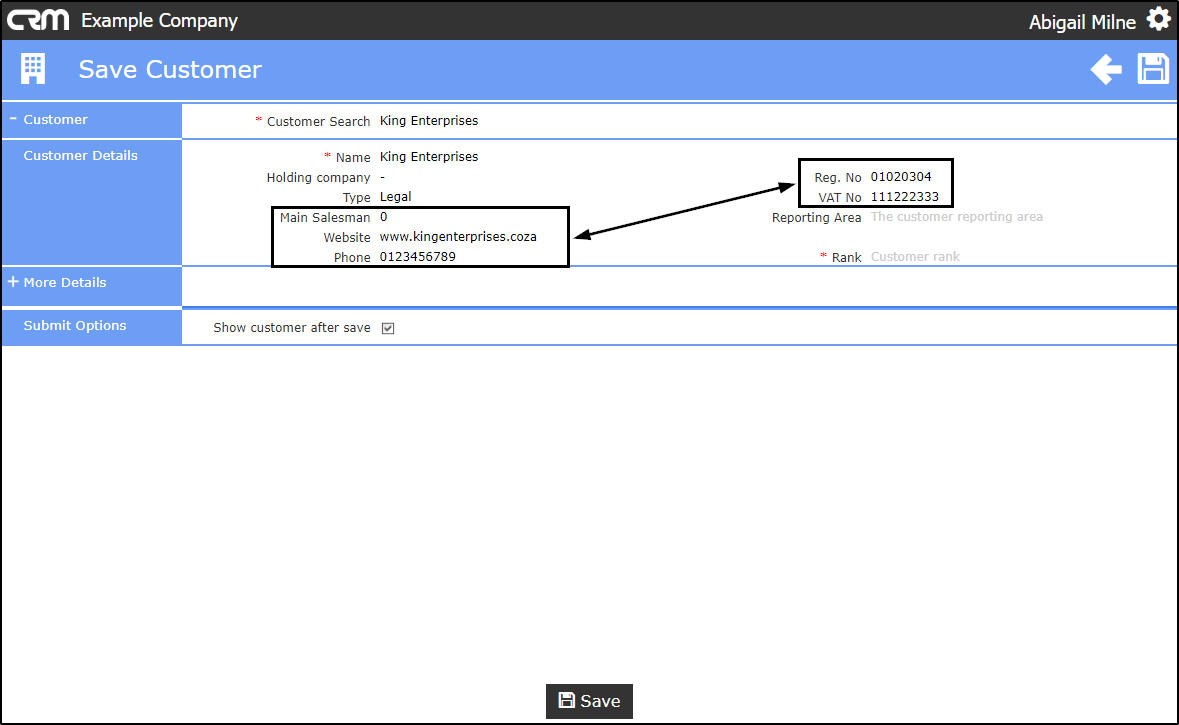Click the VAT No field value
The image size is (1179, 725).
[x=905, y=197]
